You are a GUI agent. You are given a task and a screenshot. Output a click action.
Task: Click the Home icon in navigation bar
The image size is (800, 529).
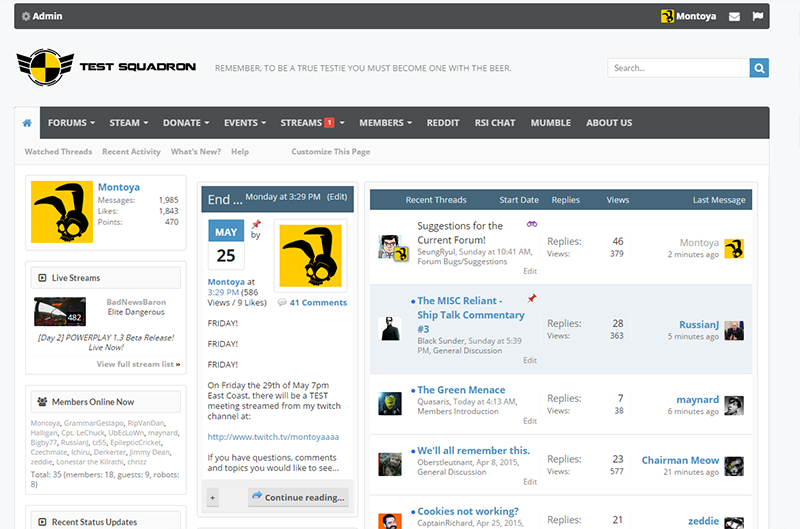27,123
